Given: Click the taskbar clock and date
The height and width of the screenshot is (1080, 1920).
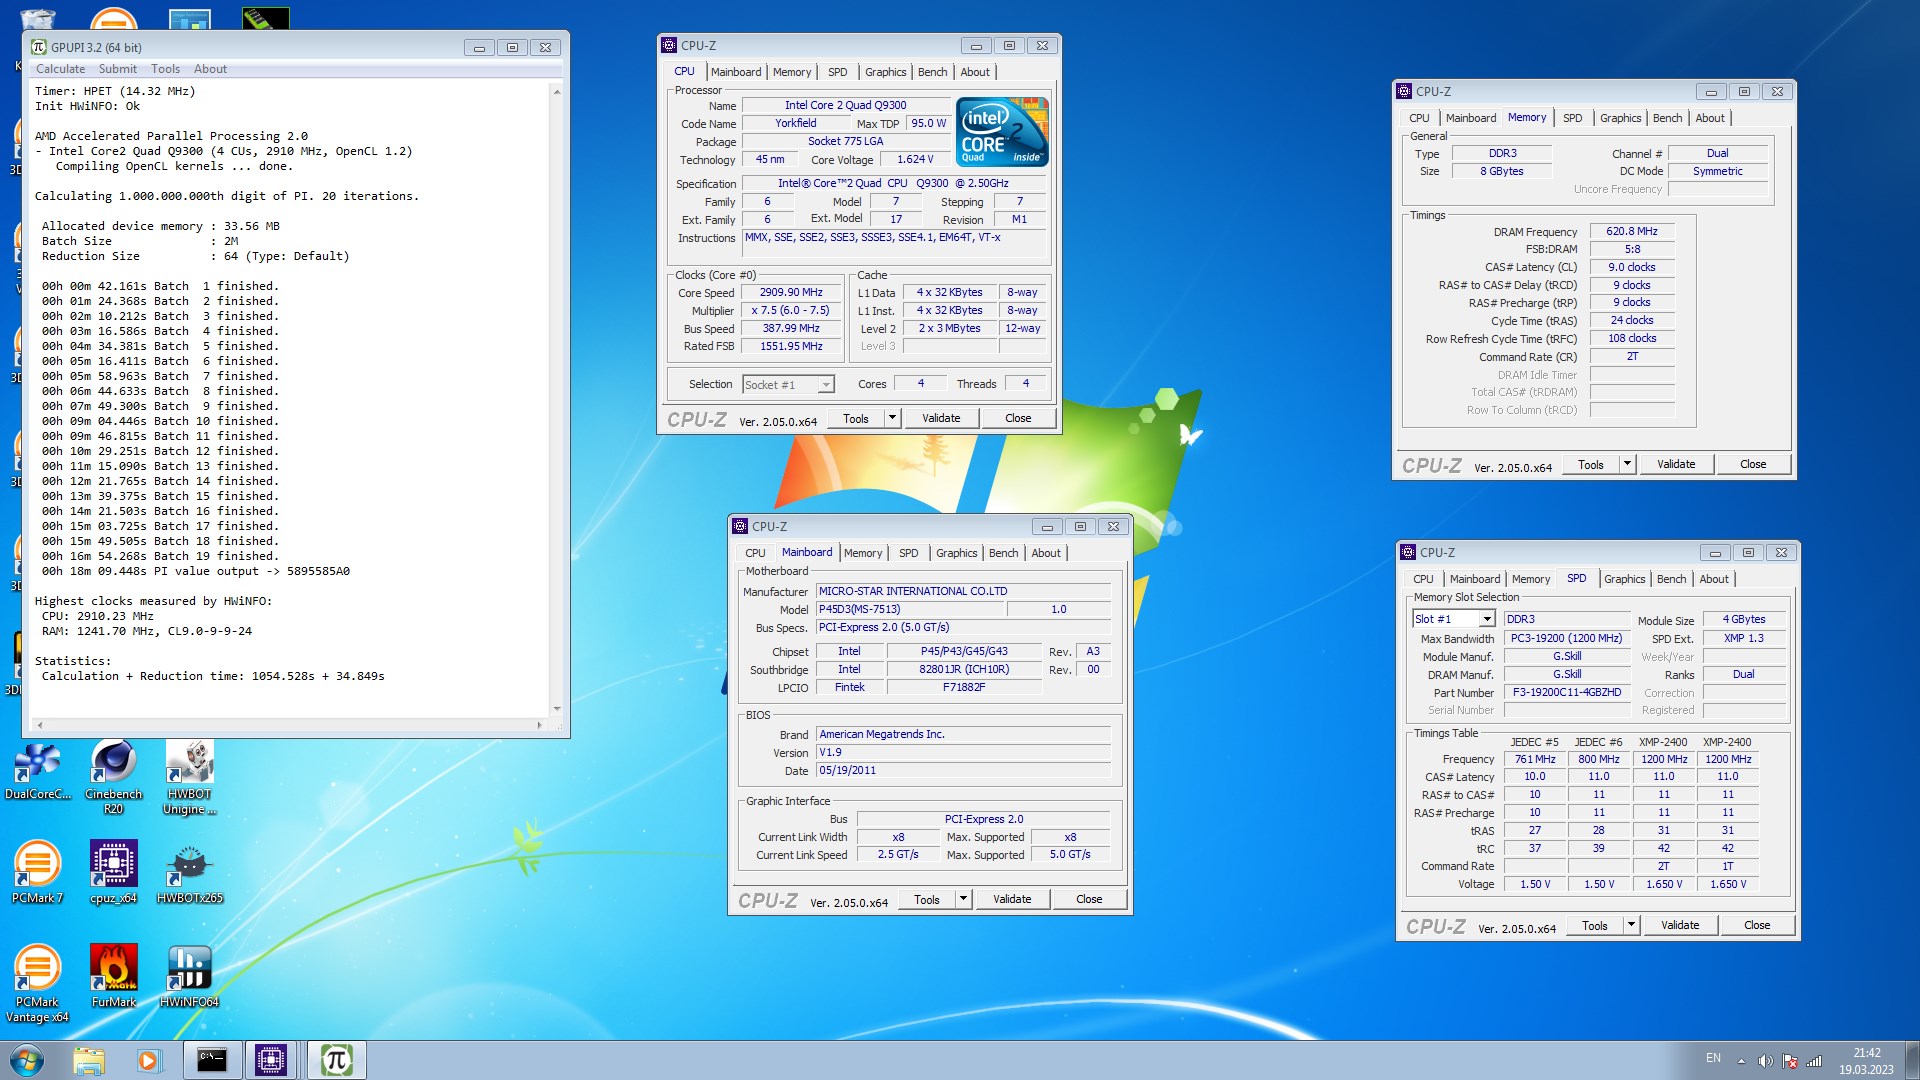Looking at the screenshot, I should 1866,1061.
